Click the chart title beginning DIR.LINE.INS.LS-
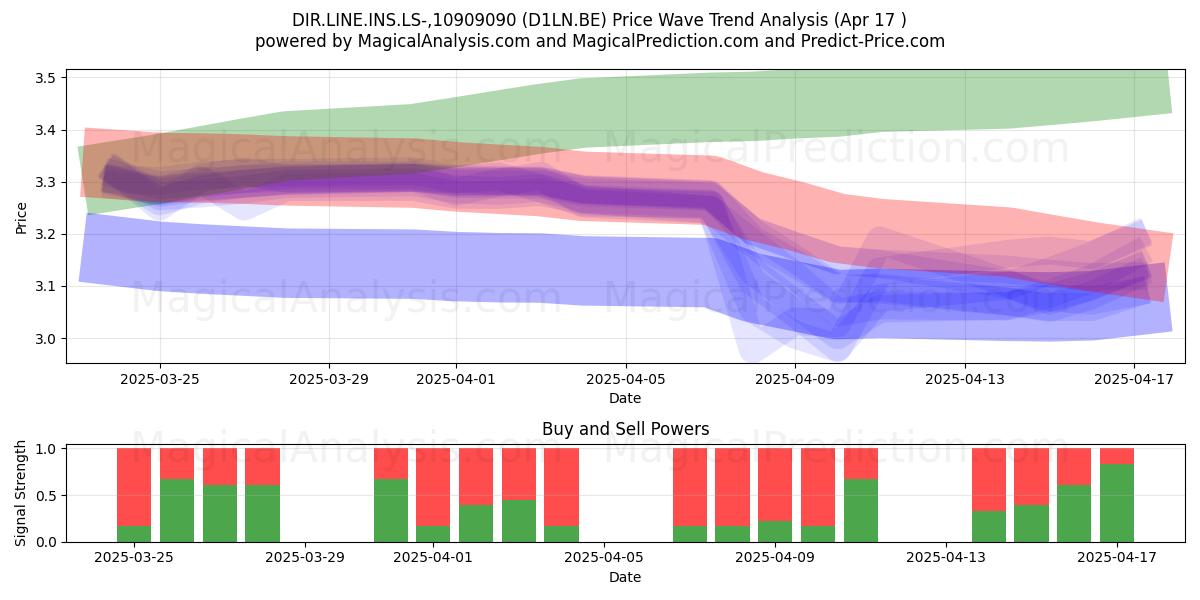This screenshot has height=600, width=1200. [600, 19]
